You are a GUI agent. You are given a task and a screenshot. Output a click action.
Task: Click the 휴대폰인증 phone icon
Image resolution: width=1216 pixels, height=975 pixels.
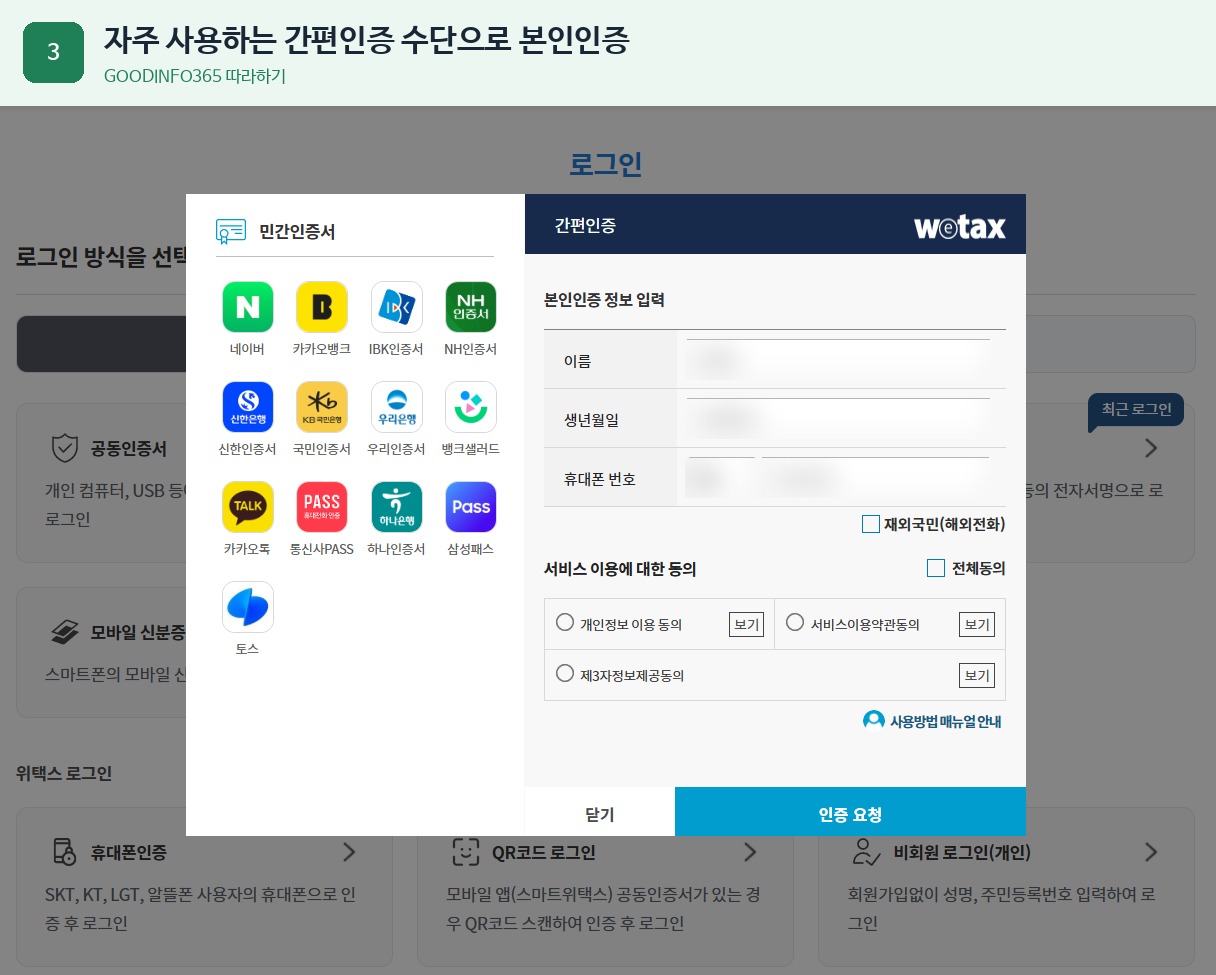point(65,852)
